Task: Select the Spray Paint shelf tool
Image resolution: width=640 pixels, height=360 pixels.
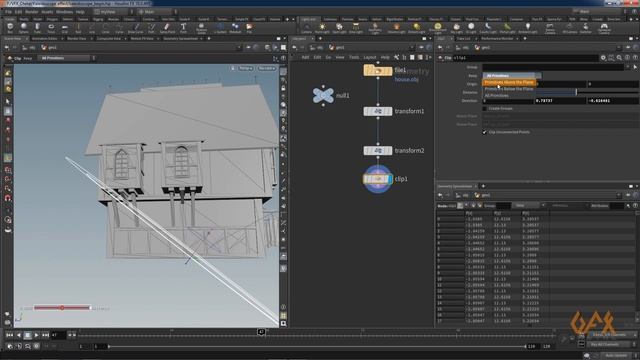Action: click(x=167, y=28)
